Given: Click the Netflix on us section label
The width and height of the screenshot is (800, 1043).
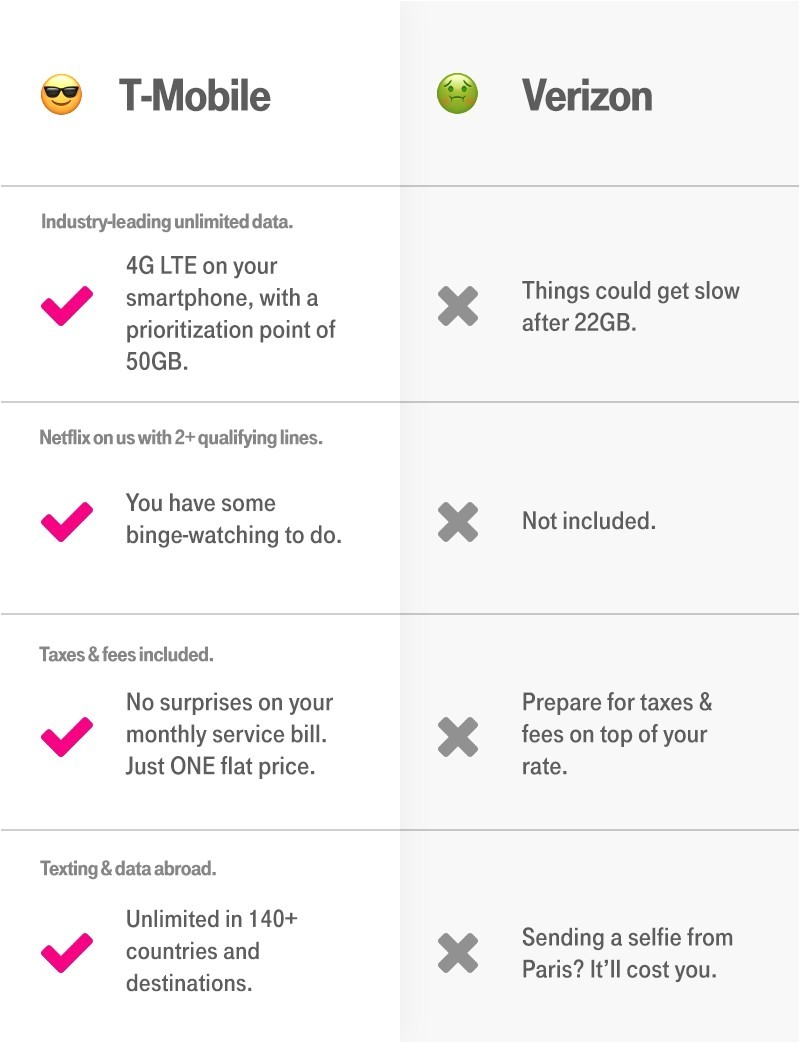Looking at the screenshot, I should 181,438.
